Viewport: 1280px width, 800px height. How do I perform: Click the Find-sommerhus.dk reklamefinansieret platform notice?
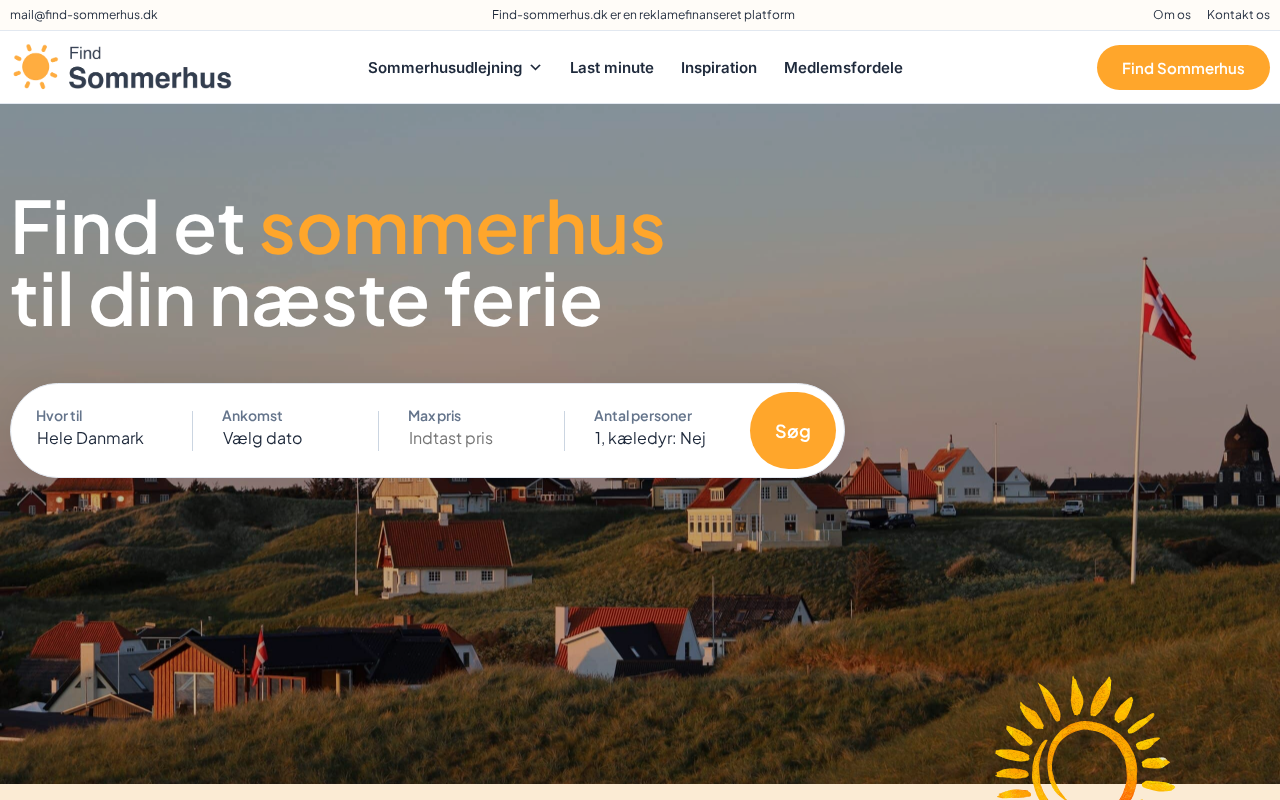[643, 14]
